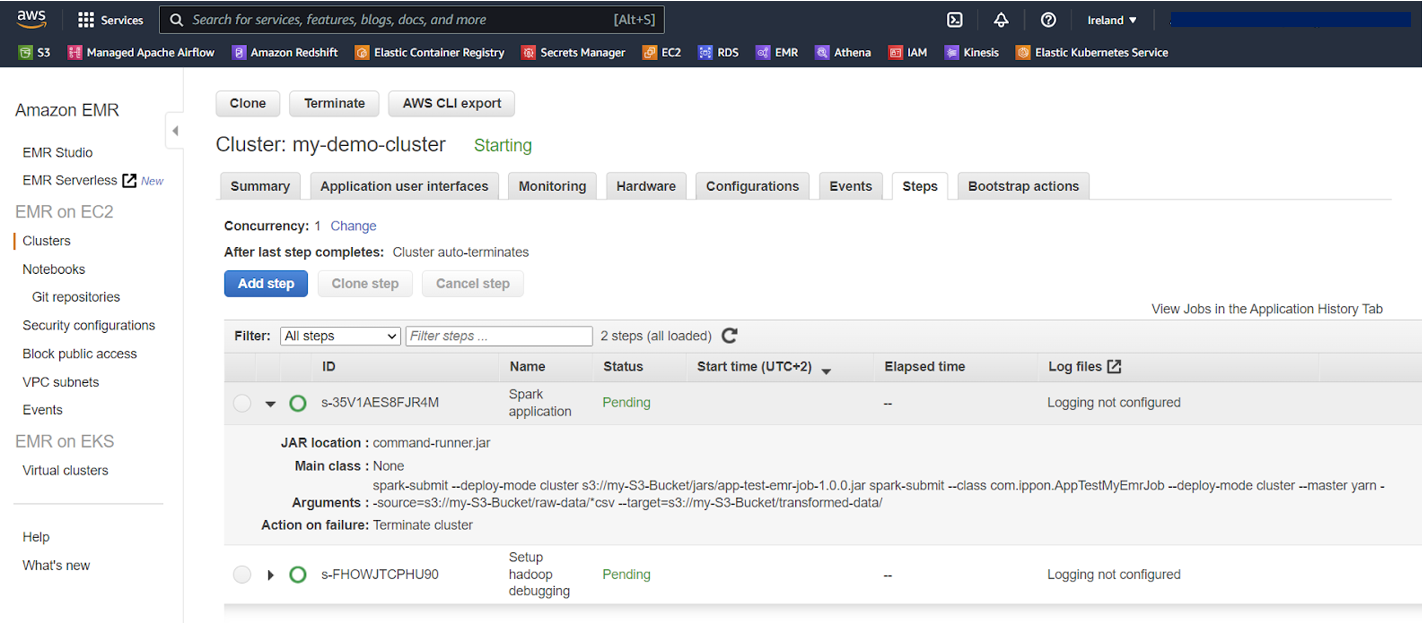
Task: Expand the Setup hadoop debugging step
Action: click(x=270, y=575)
